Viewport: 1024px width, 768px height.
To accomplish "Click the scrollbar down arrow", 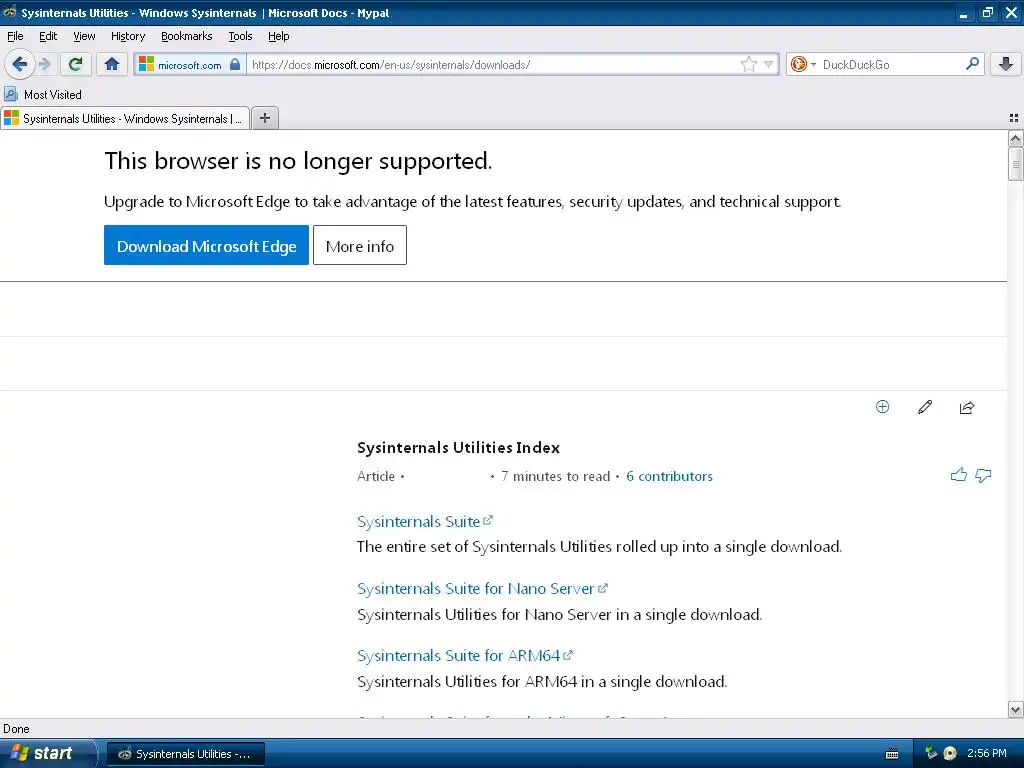I will (1015, 709).
